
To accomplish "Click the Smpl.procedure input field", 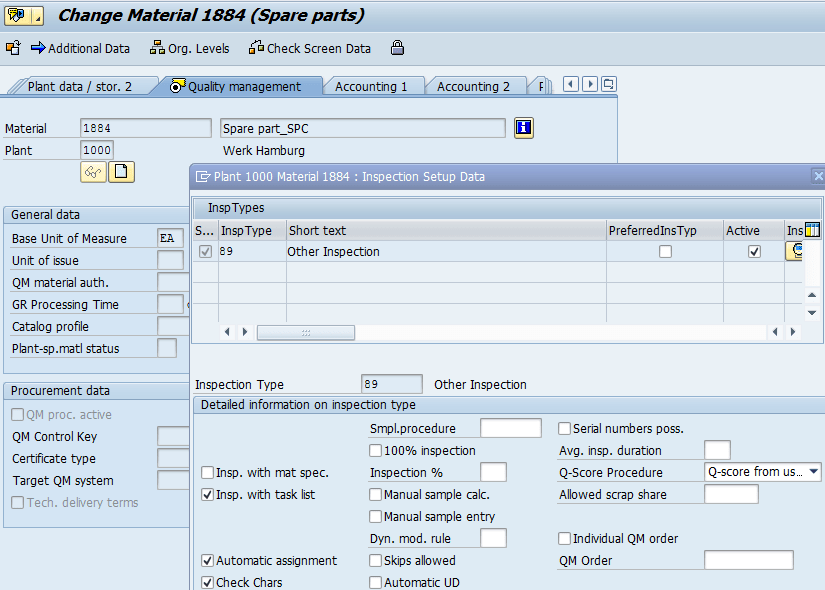I will [x=511, y=428].
